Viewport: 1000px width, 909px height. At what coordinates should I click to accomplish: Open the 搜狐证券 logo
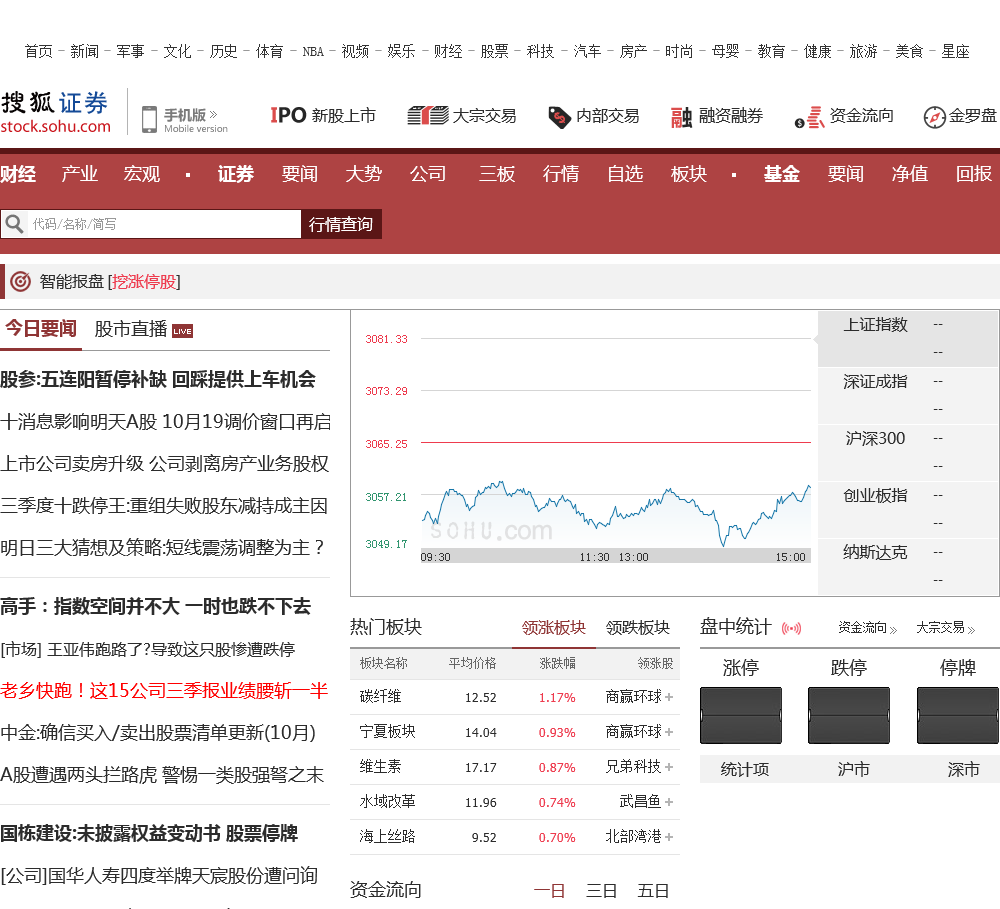(55, 112)
